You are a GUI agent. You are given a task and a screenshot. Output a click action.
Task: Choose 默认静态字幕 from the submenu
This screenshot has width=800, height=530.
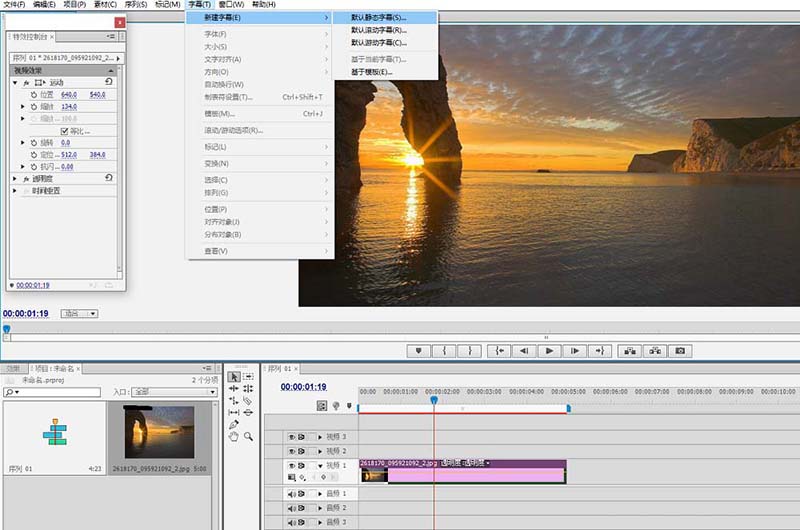click(379, 18)
